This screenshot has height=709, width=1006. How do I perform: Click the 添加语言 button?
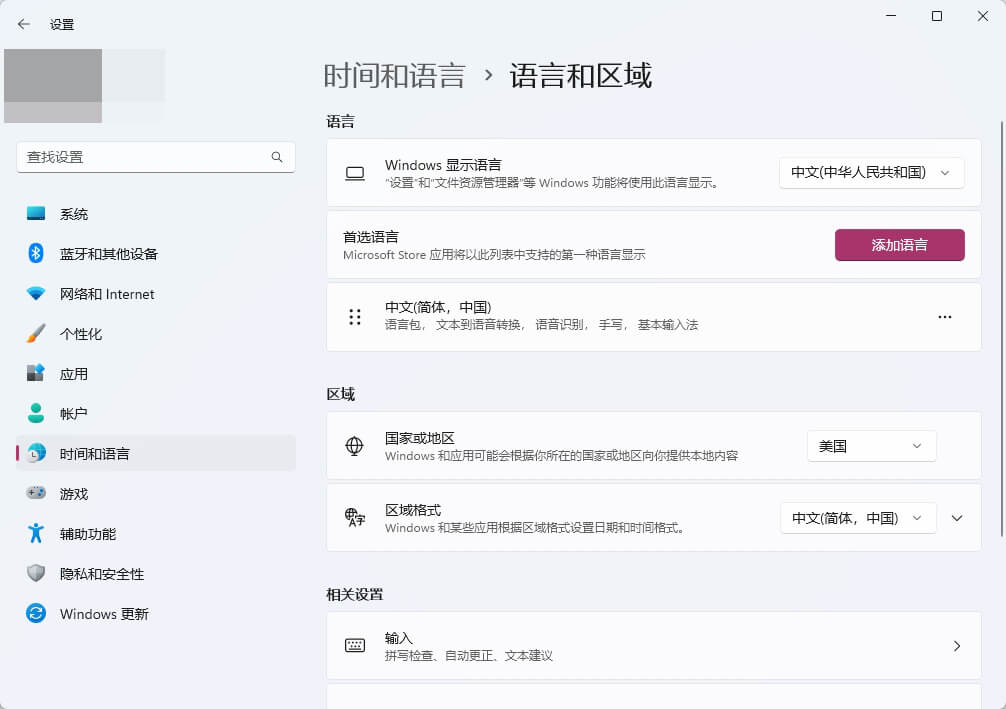pos(899,245)
